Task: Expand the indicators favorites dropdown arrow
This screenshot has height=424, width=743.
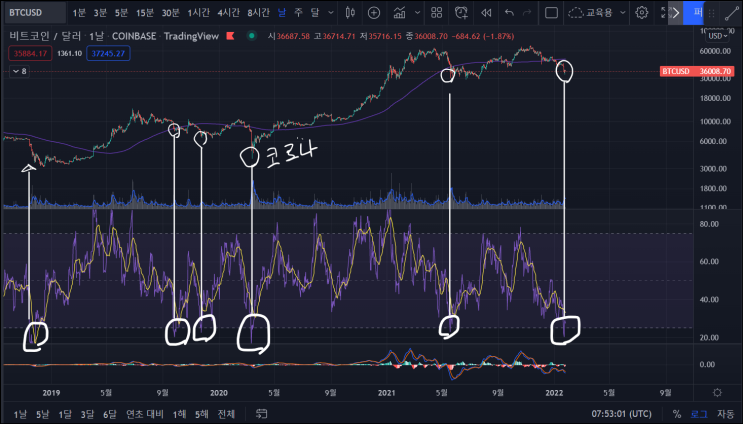Action: click(x=417, y=13)
